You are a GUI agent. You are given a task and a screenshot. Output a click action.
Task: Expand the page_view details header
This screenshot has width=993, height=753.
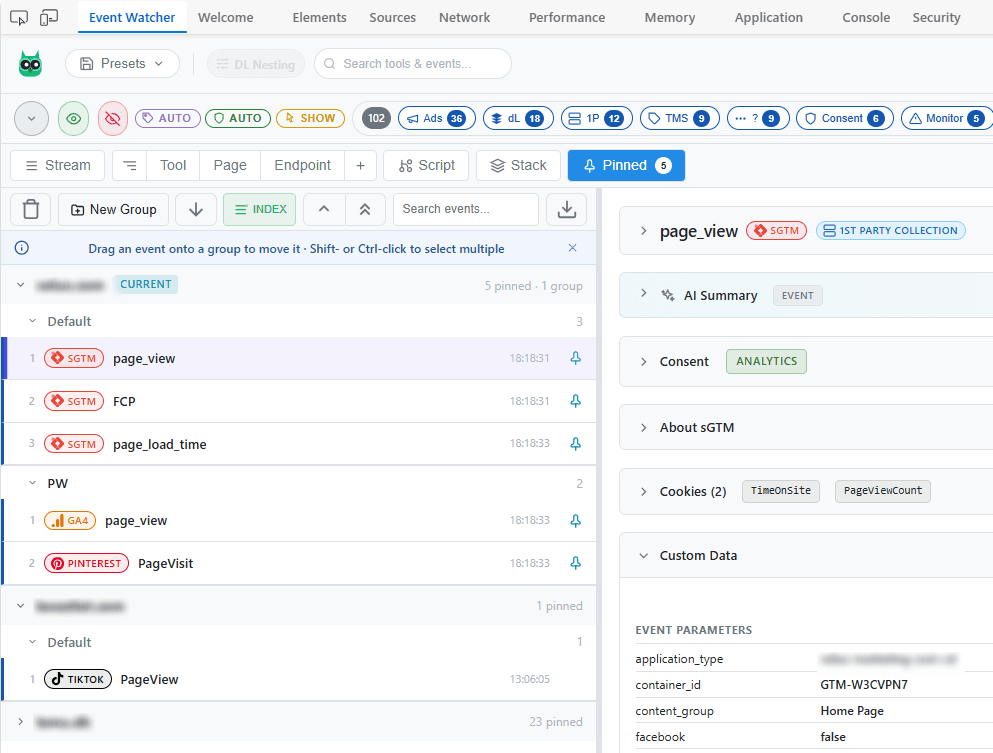tap(643, 231)
